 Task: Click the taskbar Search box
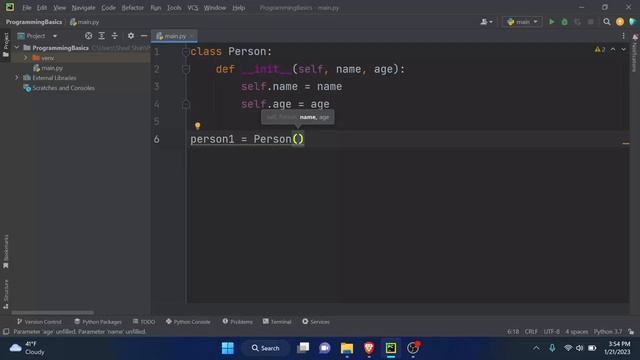(265, 348)
